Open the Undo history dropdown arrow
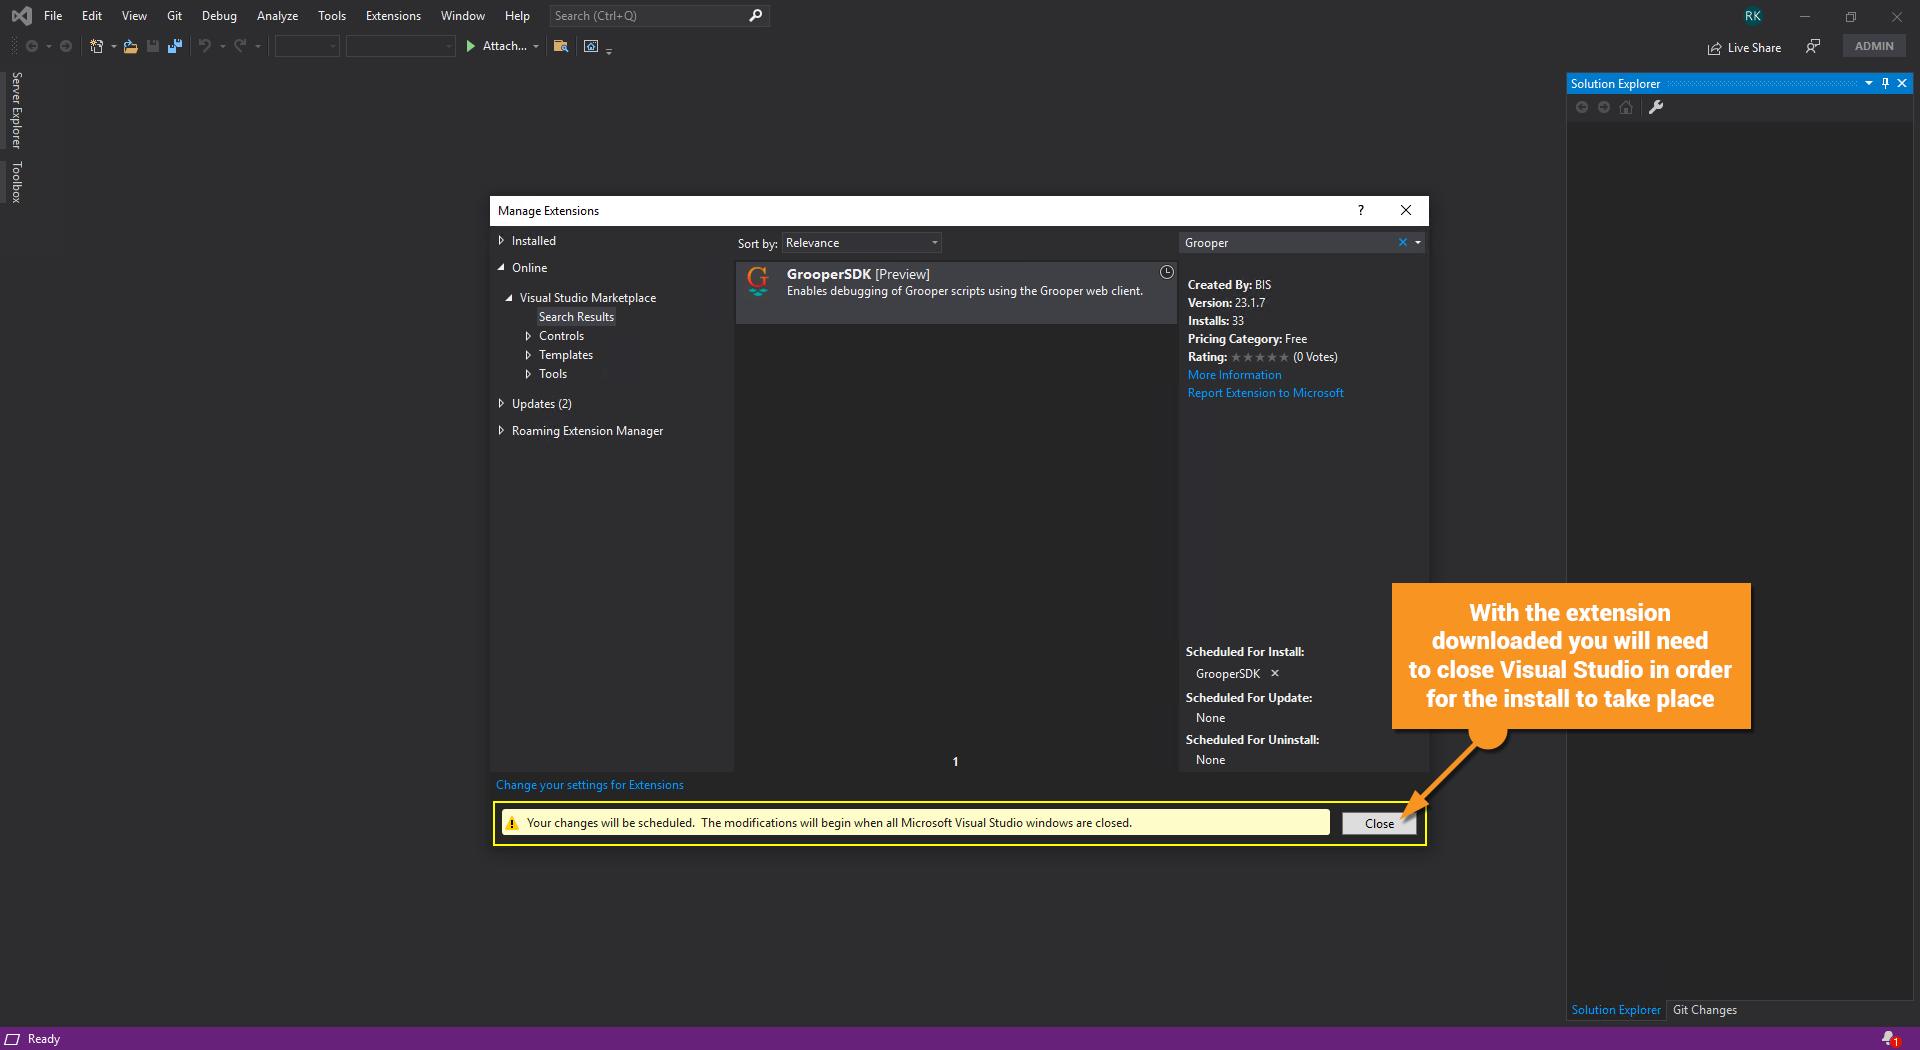 point(222,46)
